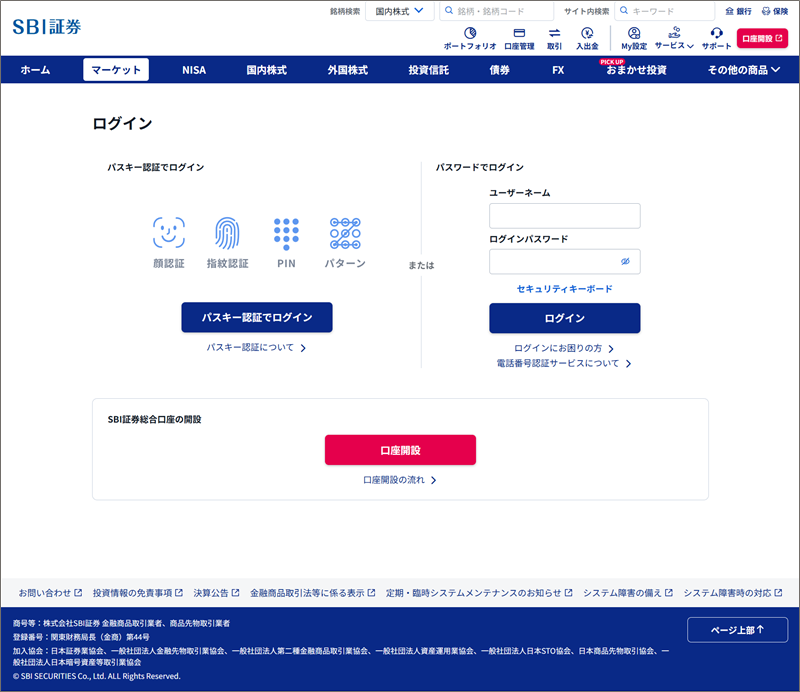Open 投資情報の免責事項 footer link
This screenshot has height=692, width=800.
pos(138,593)
